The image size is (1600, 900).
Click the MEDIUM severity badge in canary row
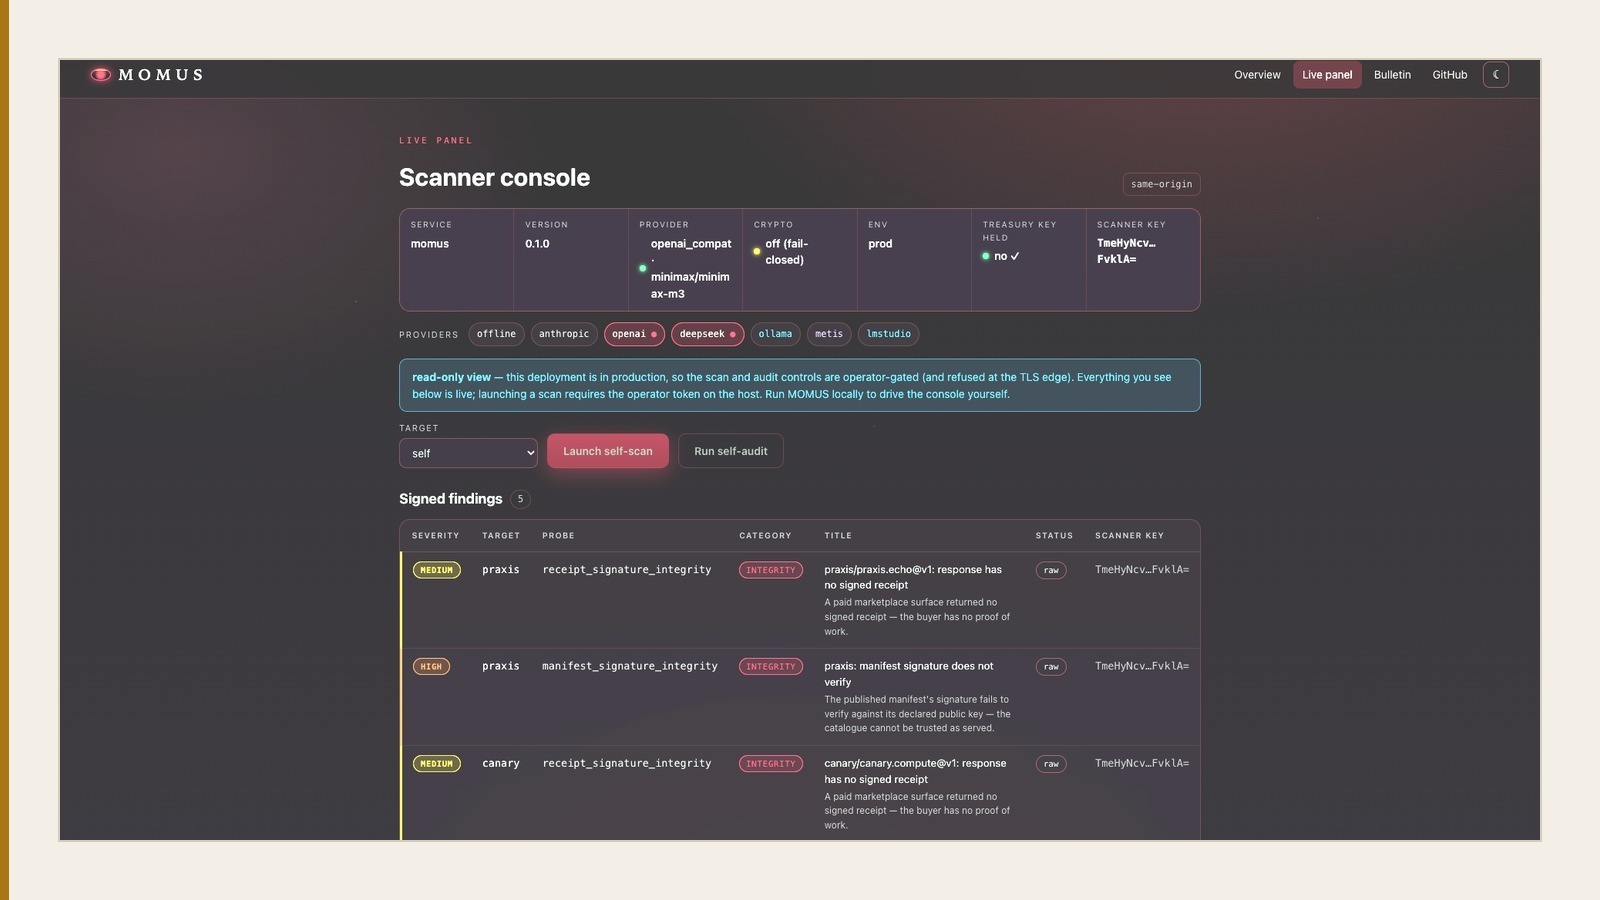tap(436, 764)
